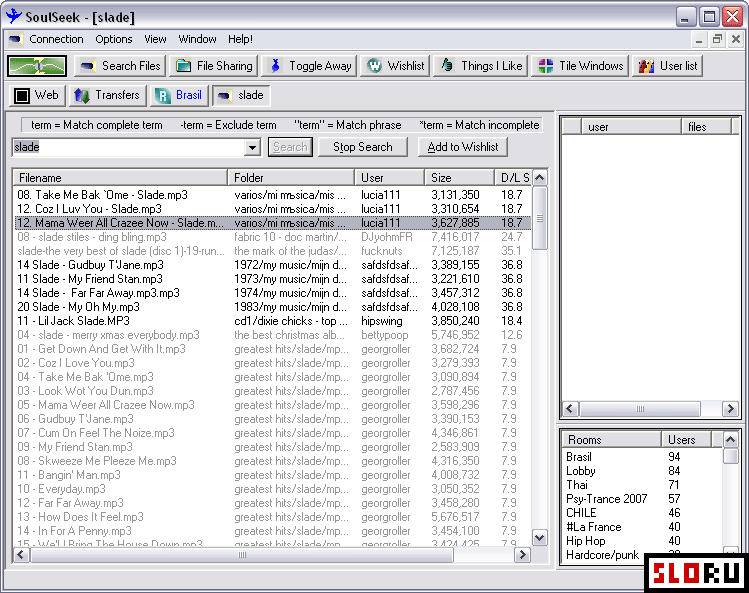Click user 'hipswing' in results
749x593 pixels.
pyautogui.click(x=382, y=321)
